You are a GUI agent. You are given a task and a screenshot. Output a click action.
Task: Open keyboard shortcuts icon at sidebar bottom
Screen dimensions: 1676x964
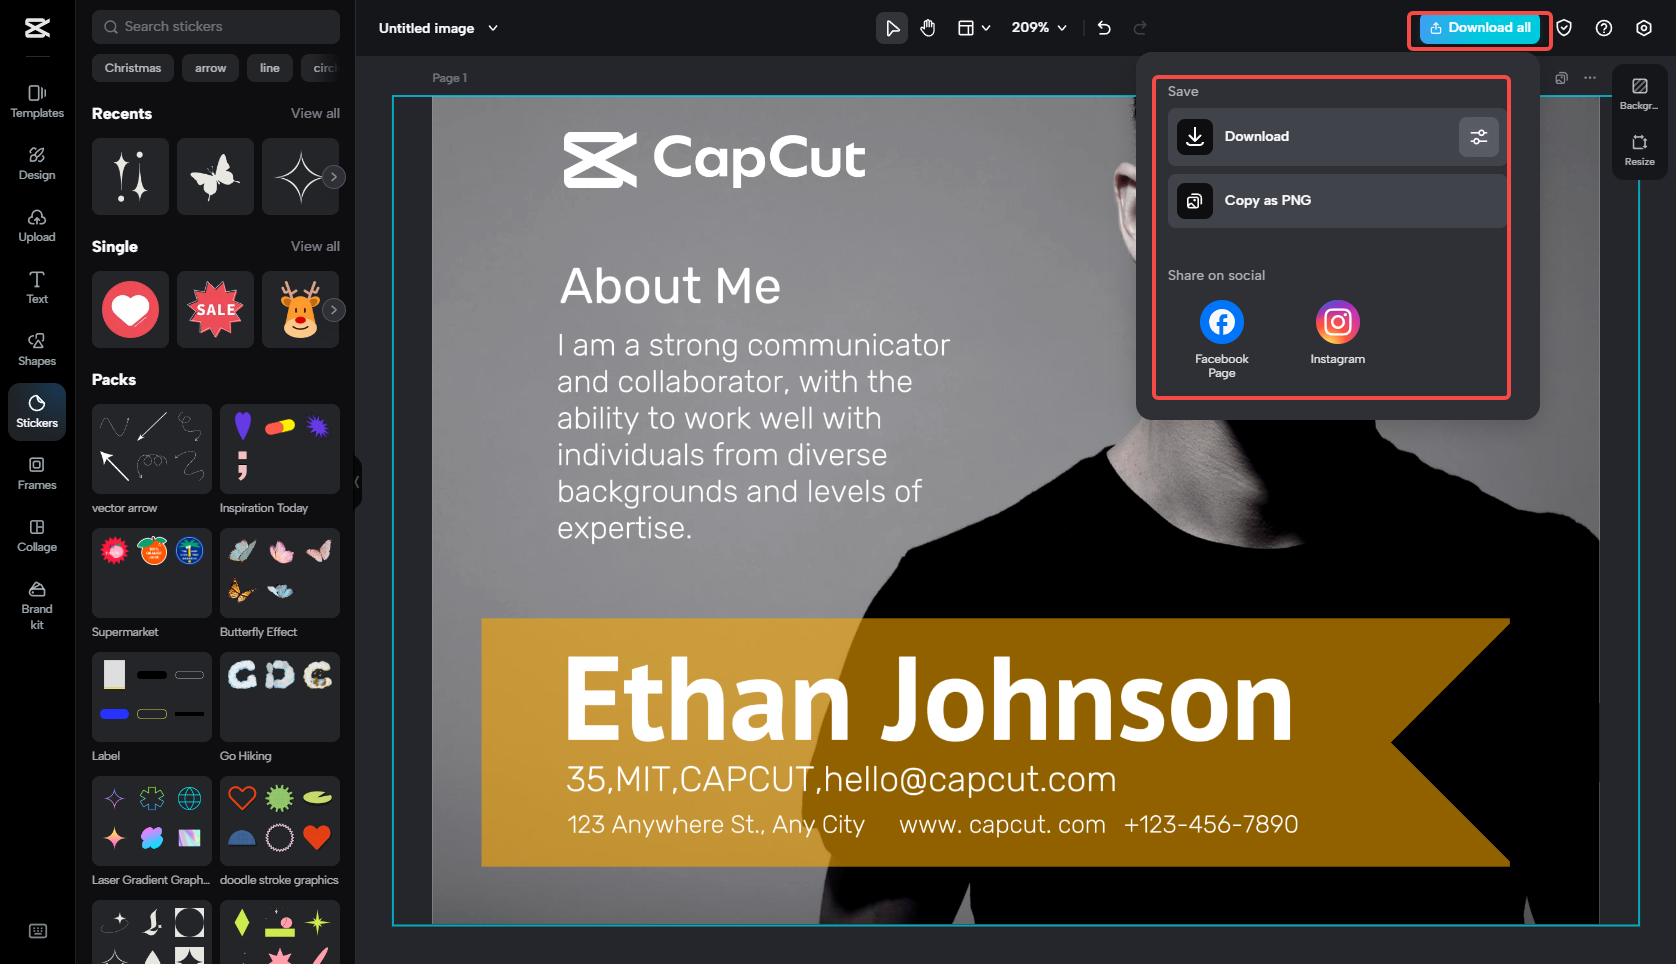38,931
